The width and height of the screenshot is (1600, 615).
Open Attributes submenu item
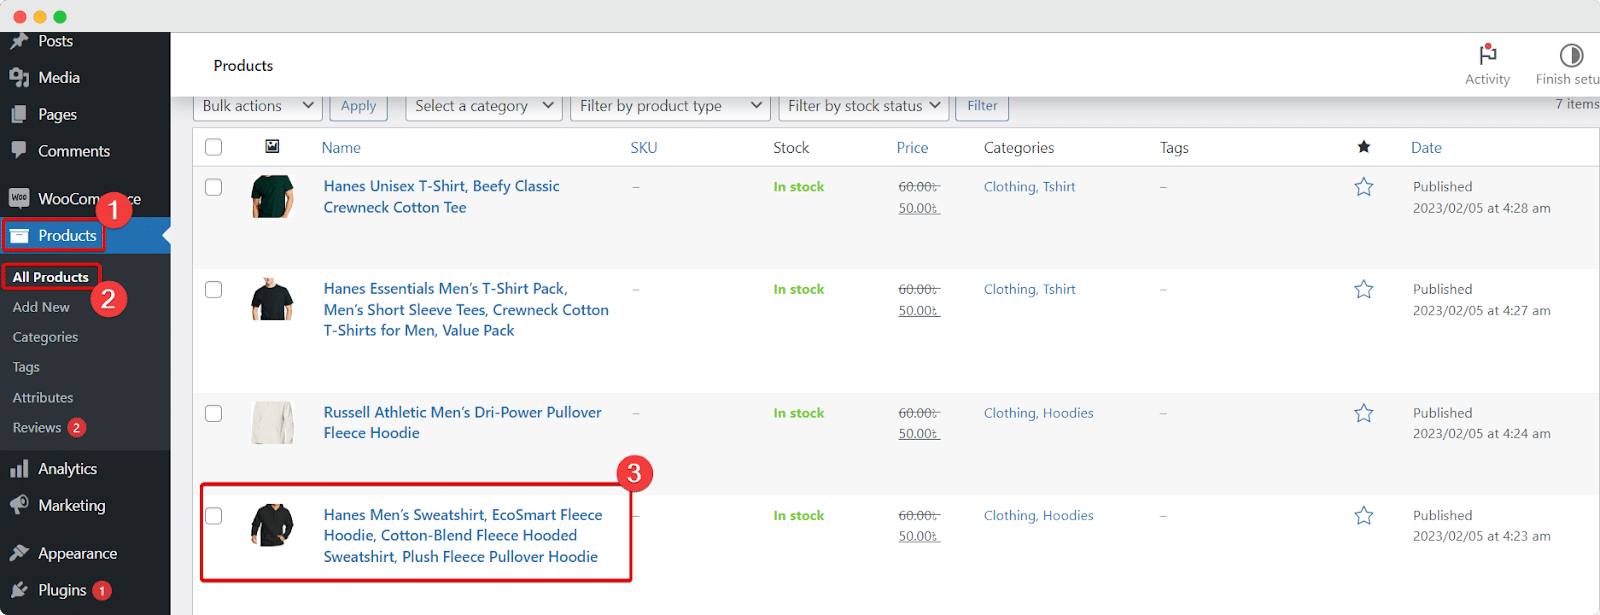pos(43,397)
